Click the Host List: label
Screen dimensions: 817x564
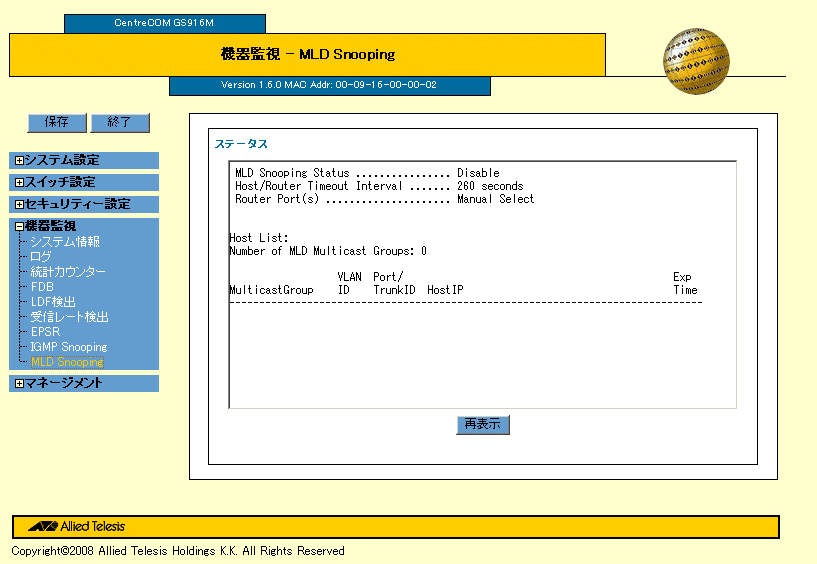tap(259, 238)
